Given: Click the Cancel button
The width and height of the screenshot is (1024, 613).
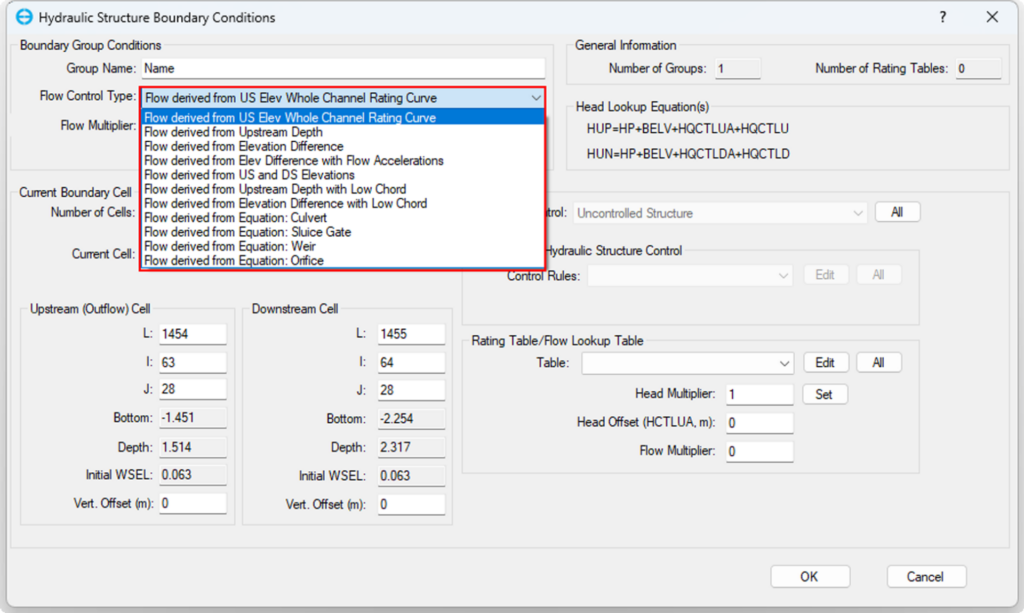Looking at the screenshot, I should (926, 576).
